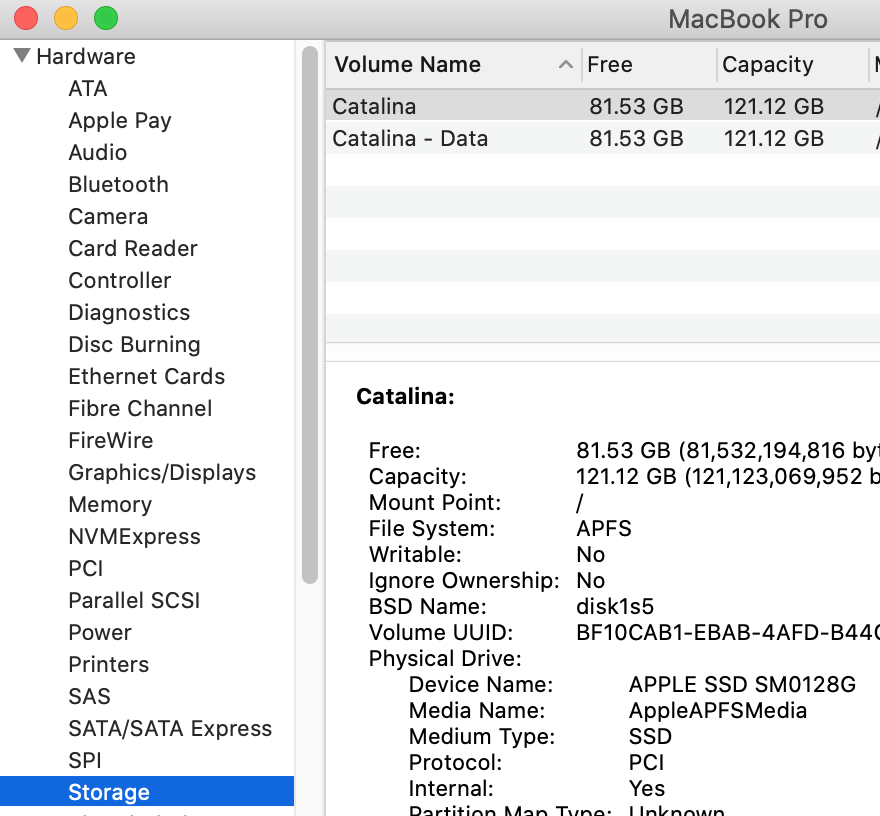This screenshot has height=816, width=880.
Task: Click the Free bytes value in details
Action: pos(728,450)
